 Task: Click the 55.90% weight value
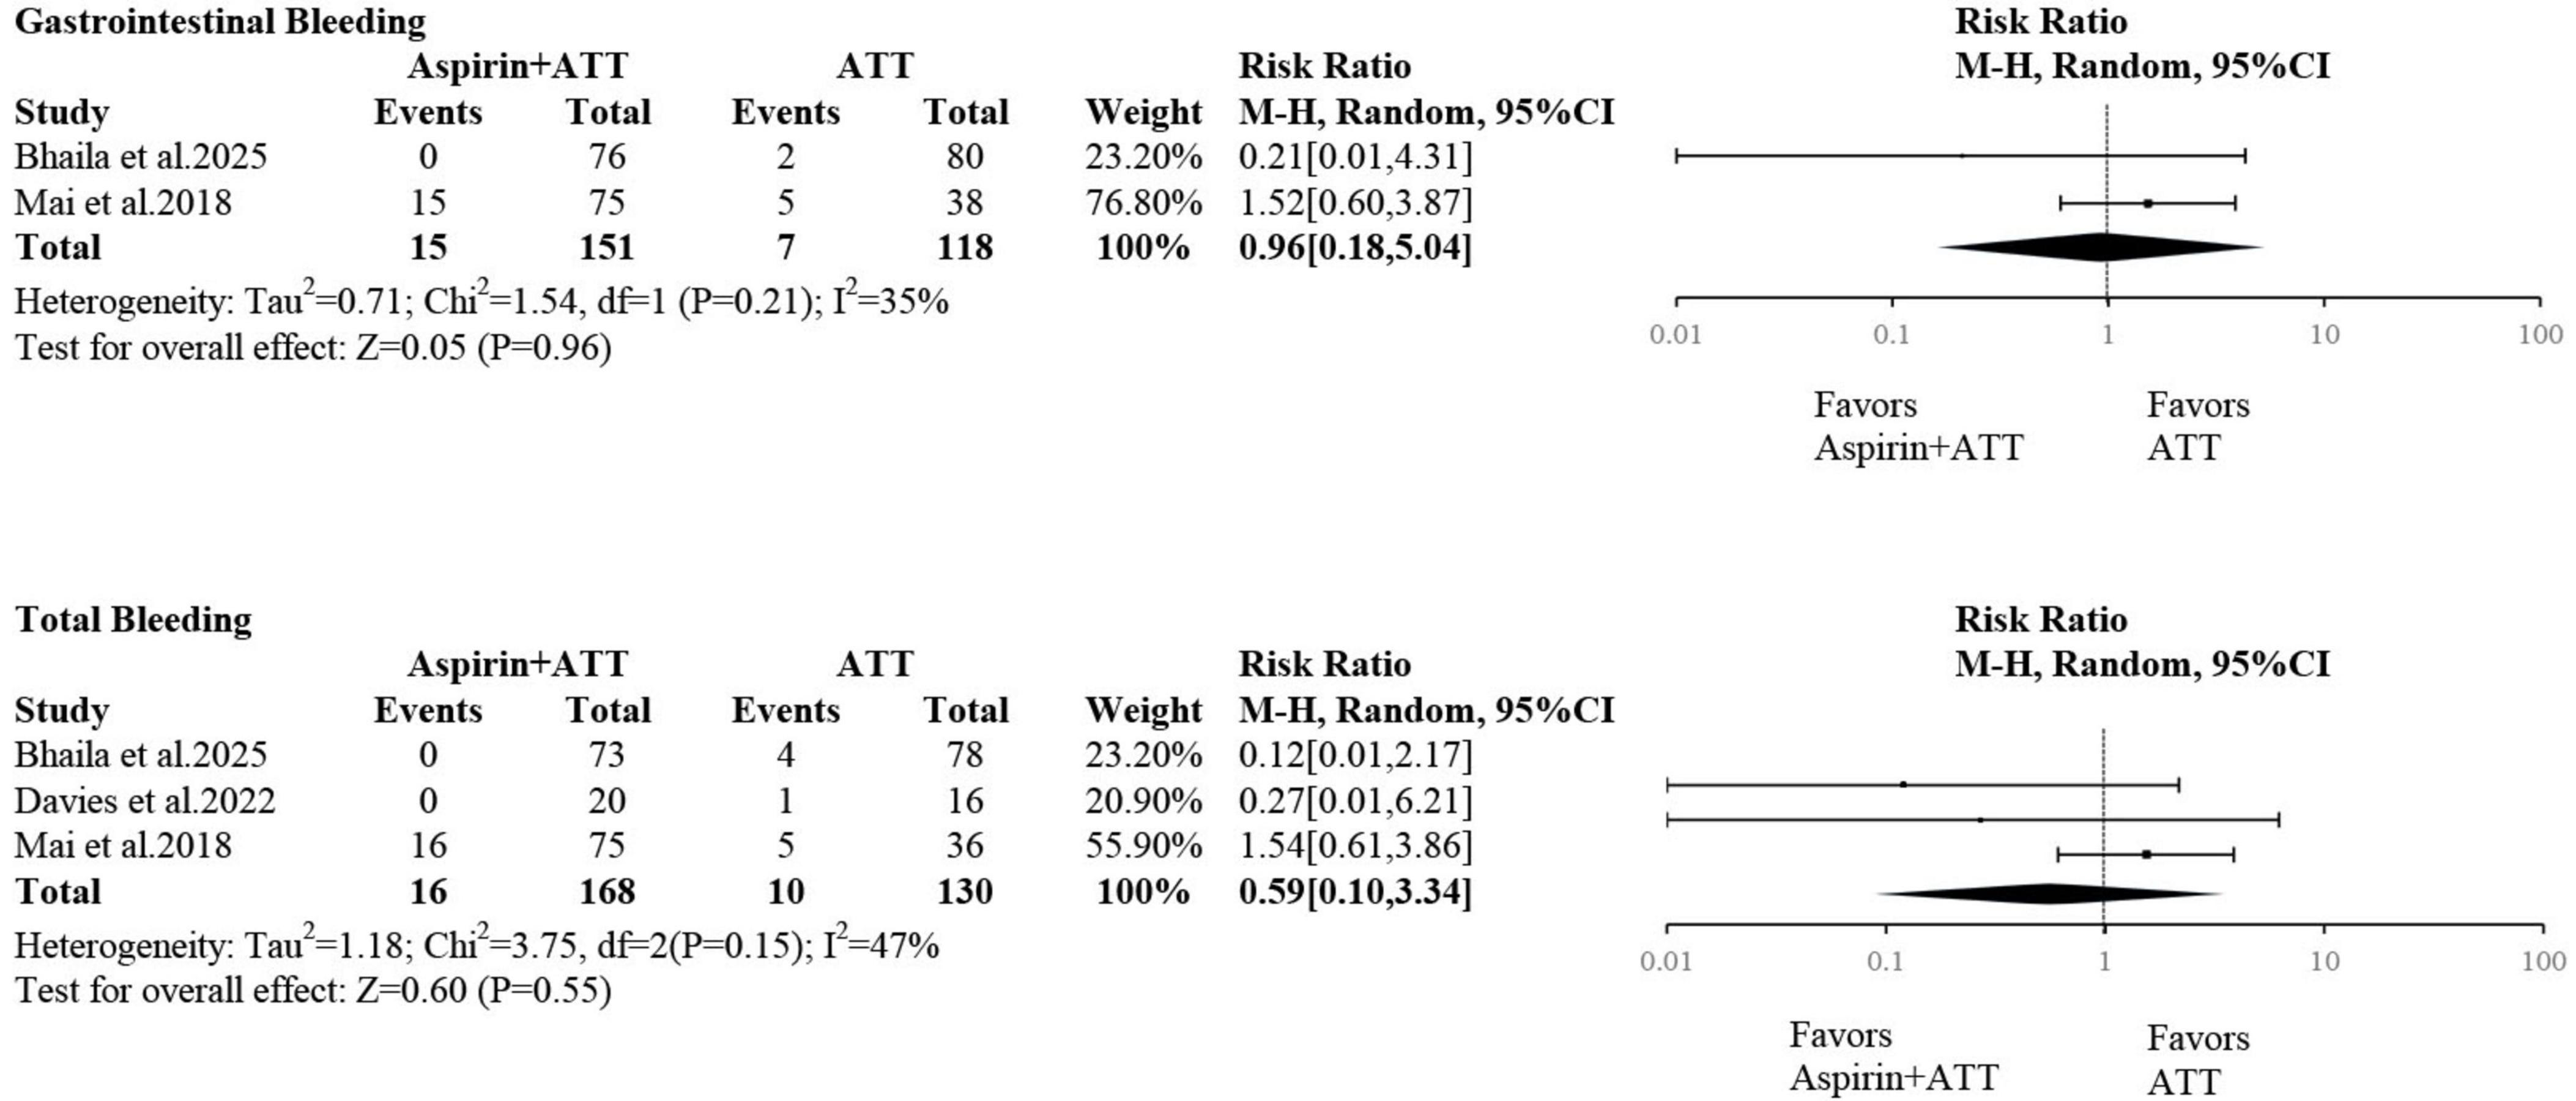click(1143, 846)
